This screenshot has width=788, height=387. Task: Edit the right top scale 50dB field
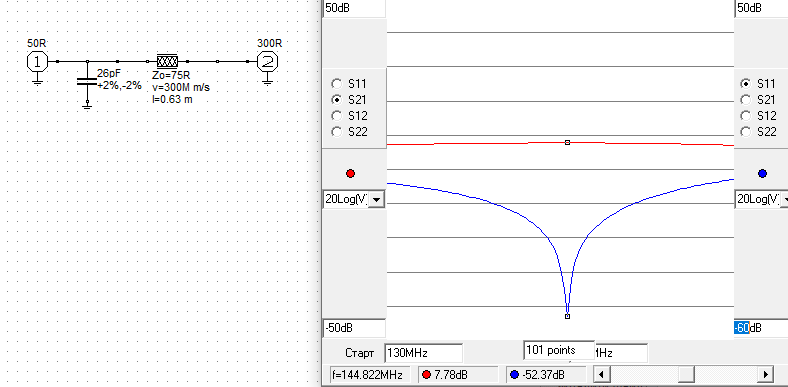point(761,9)
